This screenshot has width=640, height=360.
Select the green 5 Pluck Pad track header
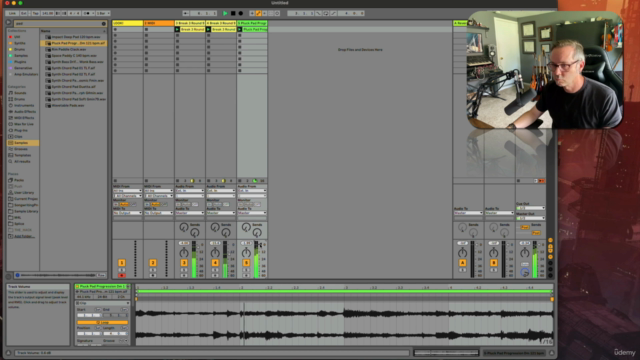click(252, 23)
